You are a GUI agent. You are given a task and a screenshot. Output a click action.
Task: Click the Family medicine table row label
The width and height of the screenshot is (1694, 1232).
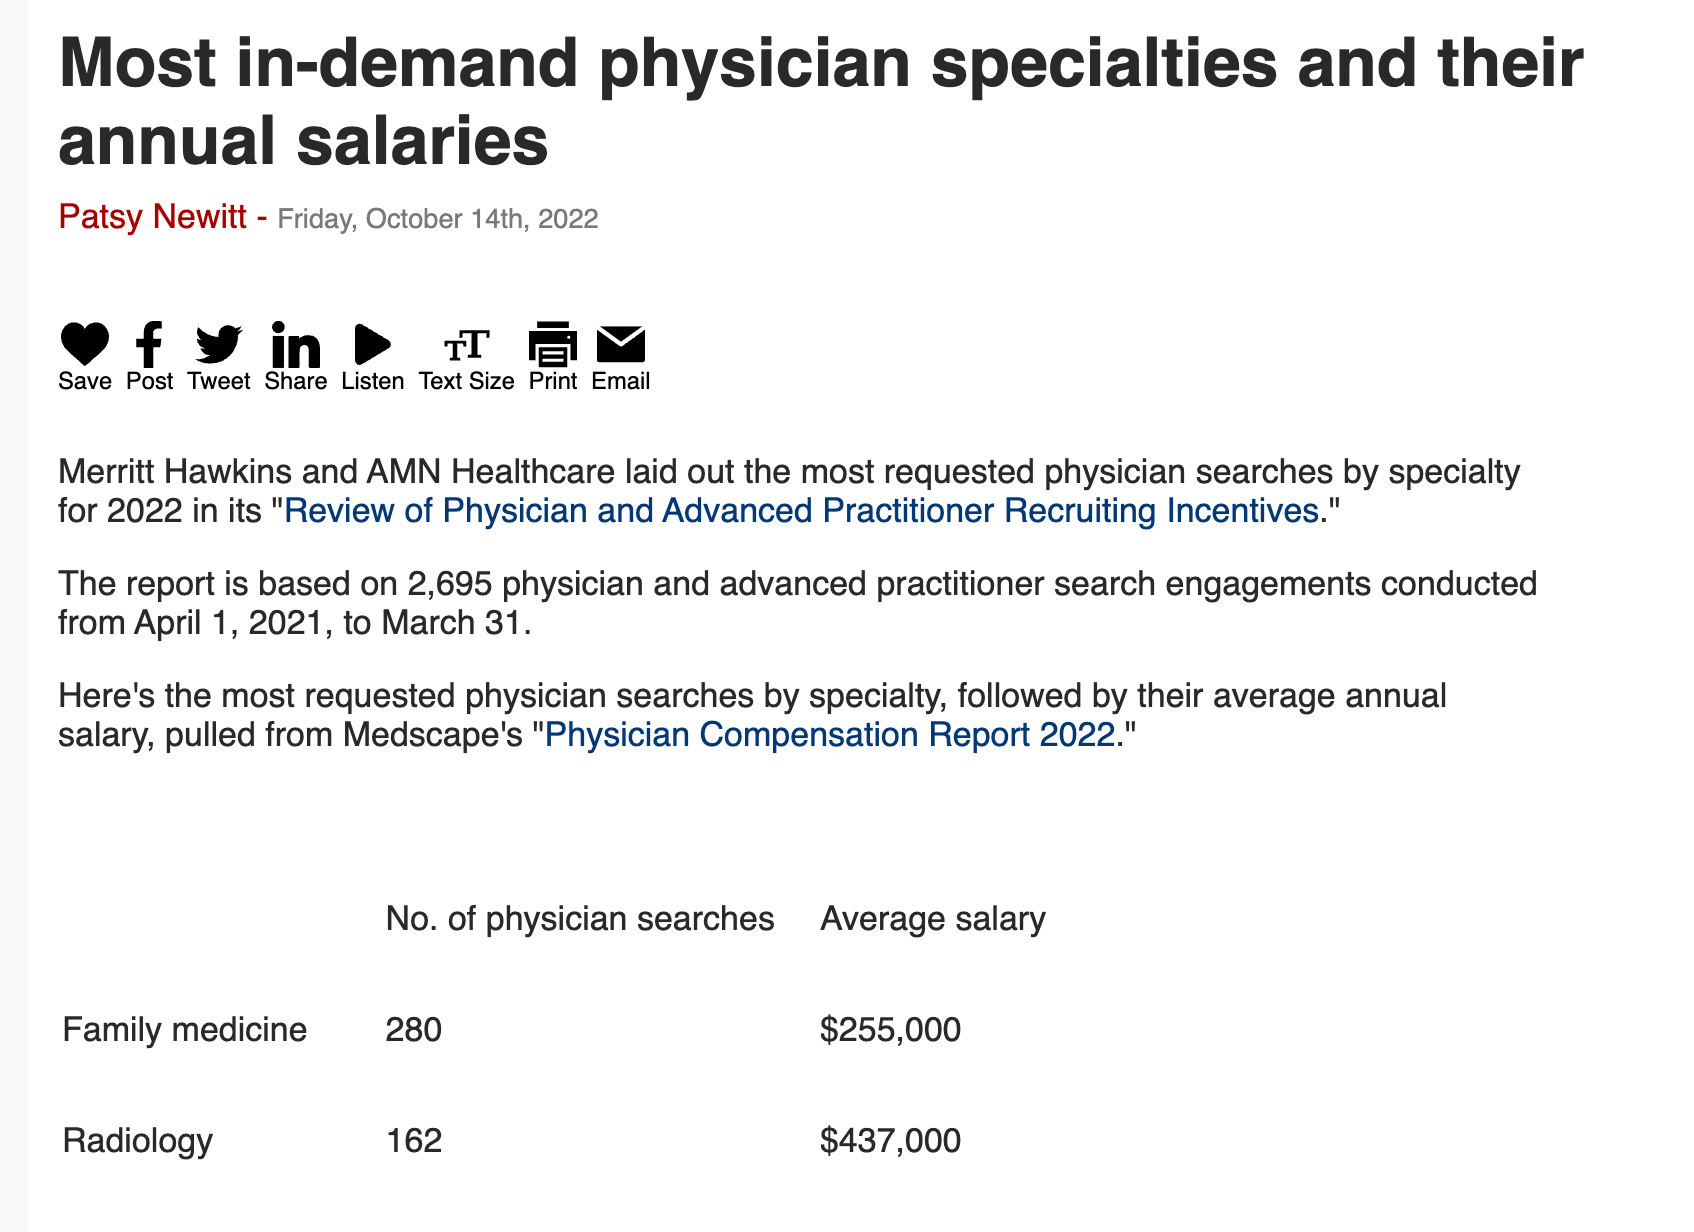pos(185,1029)
